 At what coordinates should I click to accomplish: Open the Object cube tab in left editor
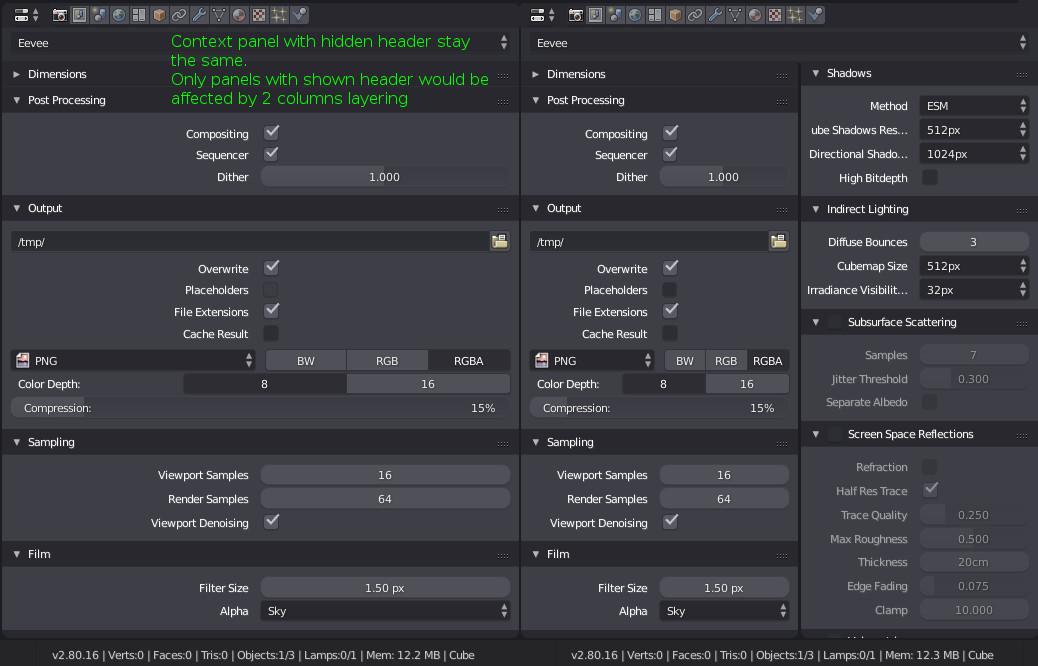click(x=160, y=15)
